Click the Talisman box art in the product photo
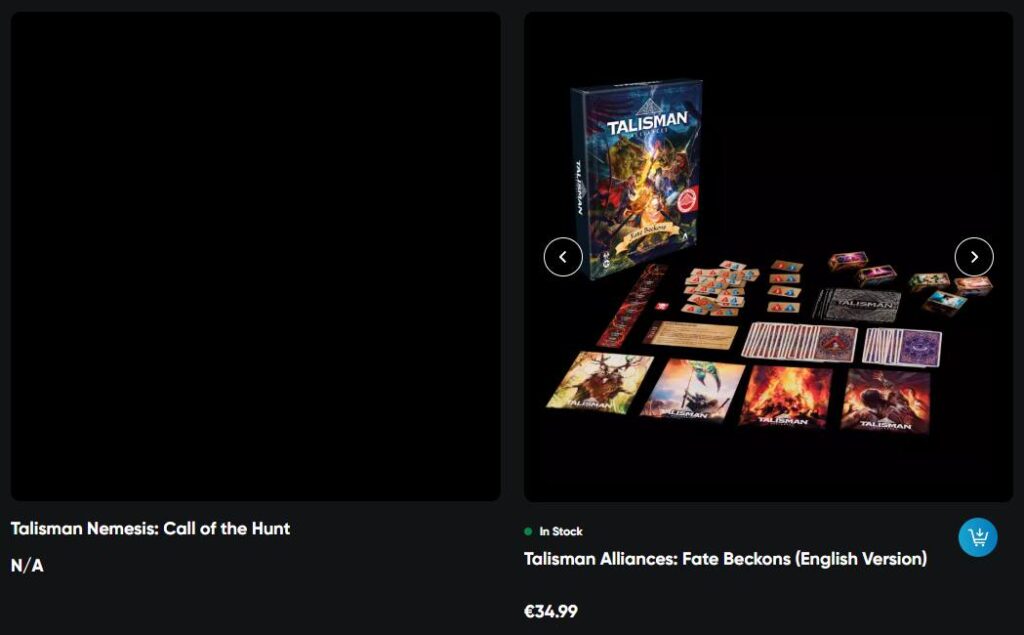 coord(635,178)
